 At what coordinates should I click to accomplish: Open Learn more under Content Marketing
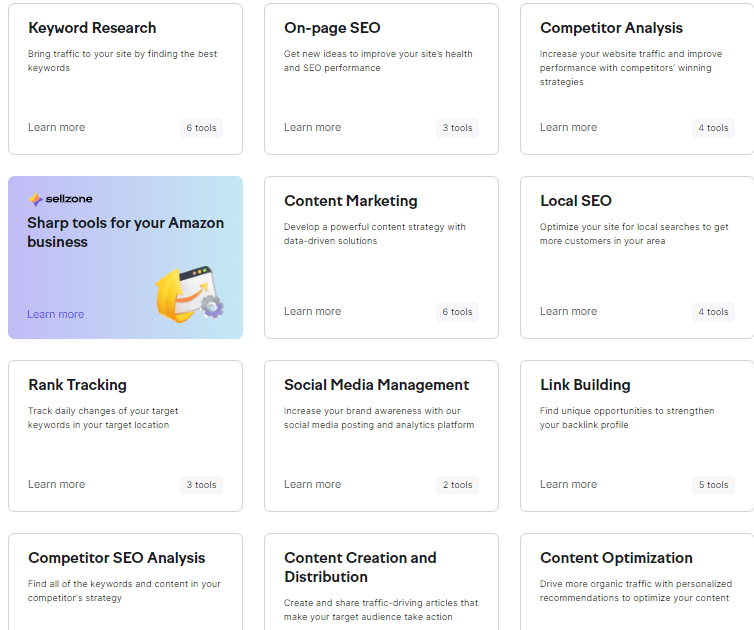coord(312,312)
